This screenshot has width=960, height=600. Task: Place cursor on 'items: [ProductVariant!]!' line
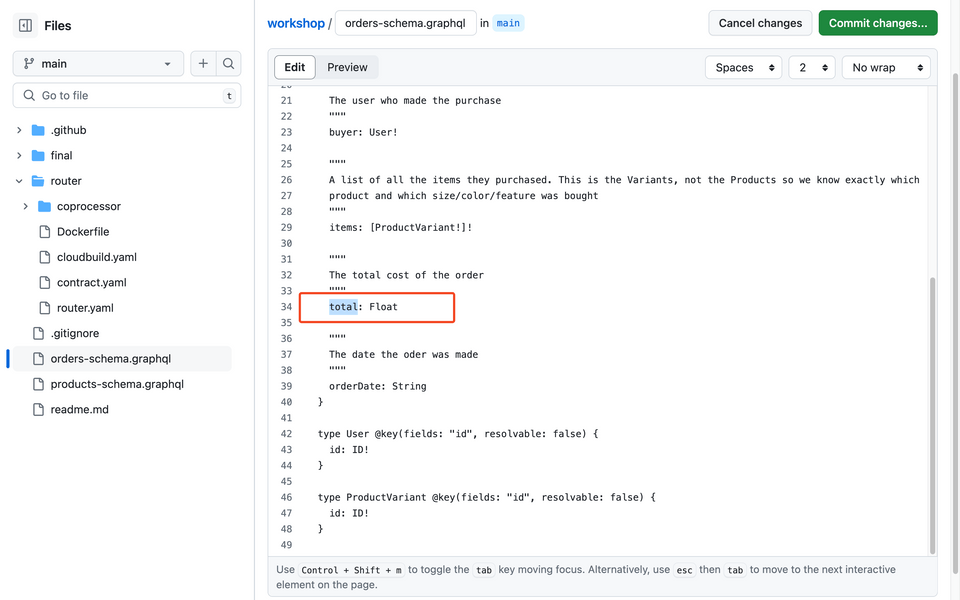tap(400, 228)
